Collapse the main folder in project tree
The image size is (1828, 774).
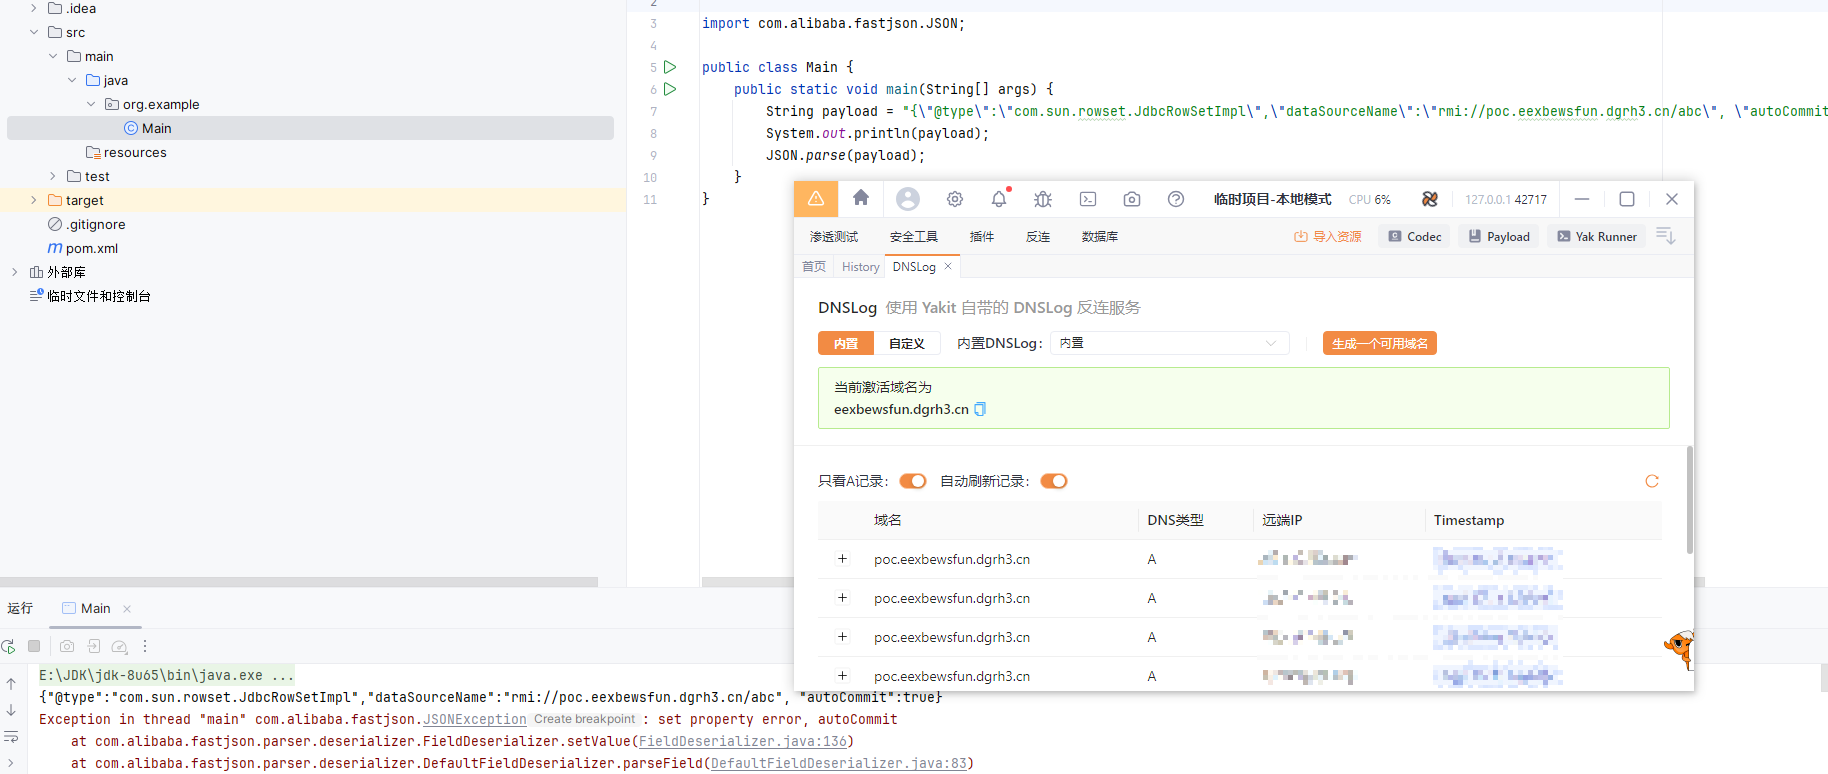[x=53, y=56]
